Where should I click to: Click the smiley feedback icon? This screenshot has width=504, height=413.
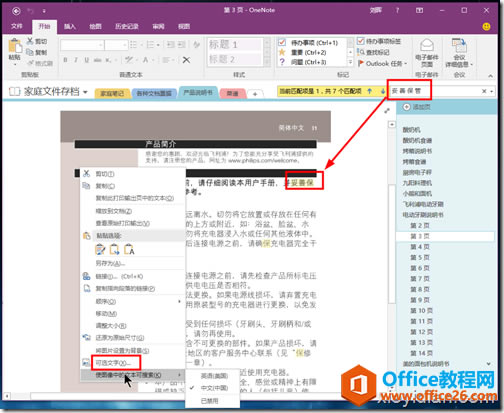(x=486, y=26)
